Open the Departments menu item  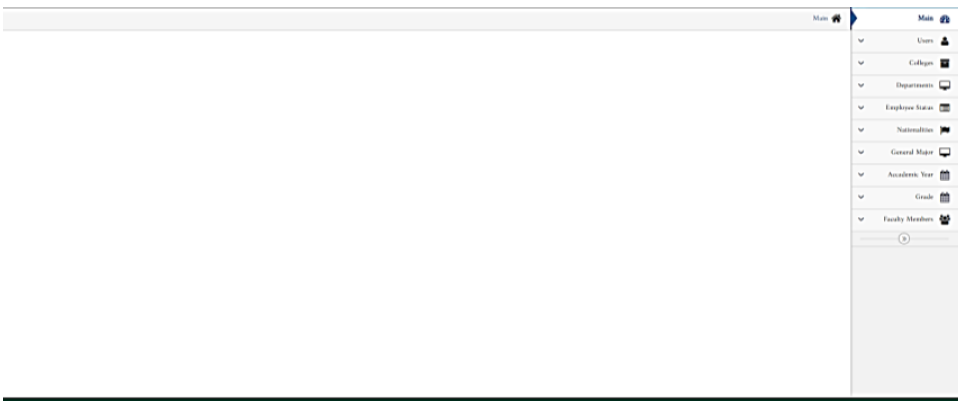[905, 86]
